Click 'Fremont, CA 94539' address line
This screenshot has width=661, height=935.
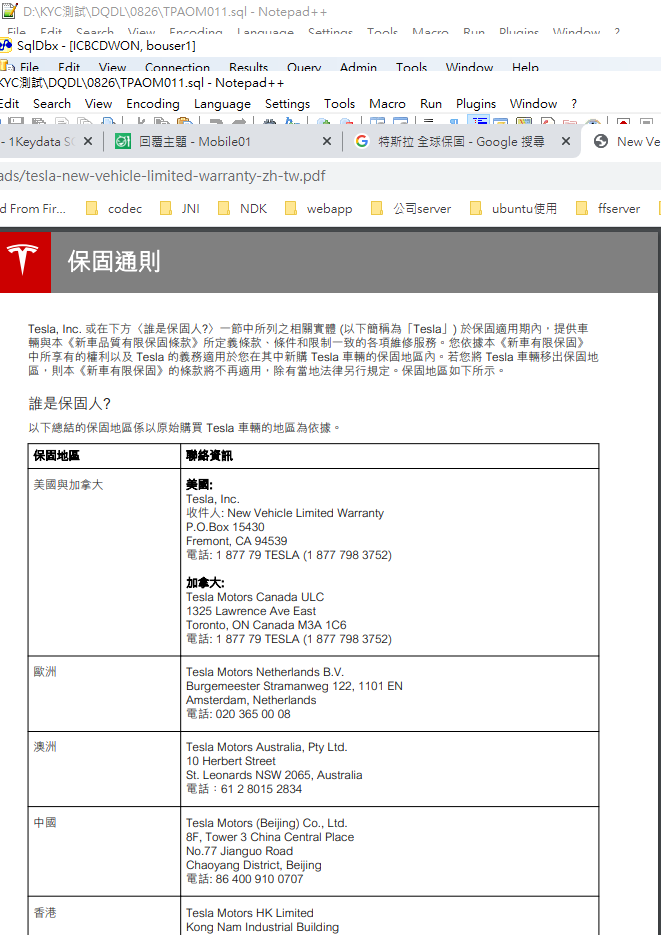click(x=237, y=541)
